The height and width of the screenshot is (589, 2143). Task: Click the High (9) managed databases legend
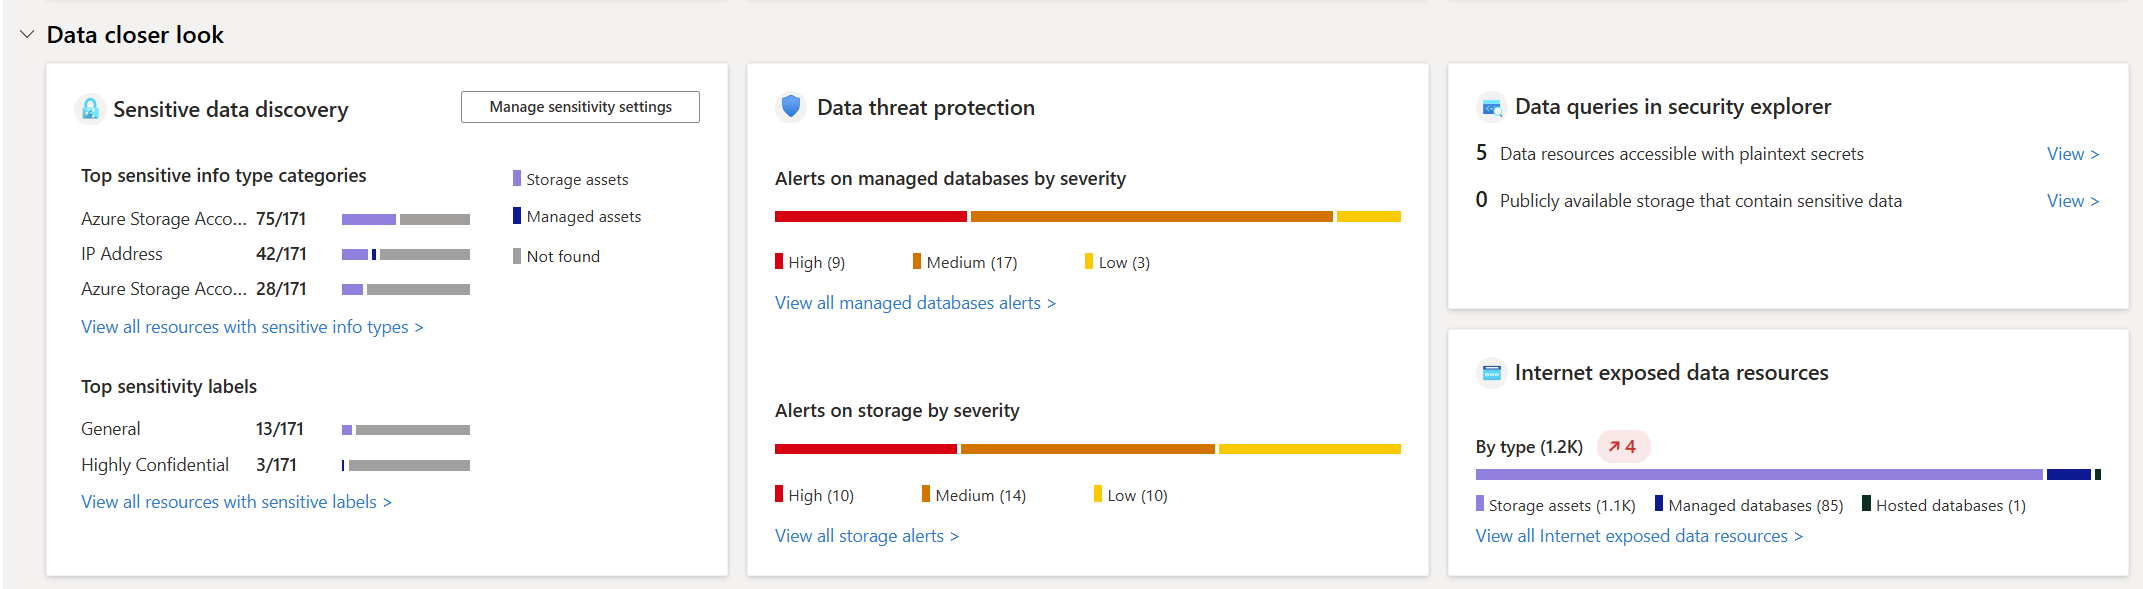[810, 262]
